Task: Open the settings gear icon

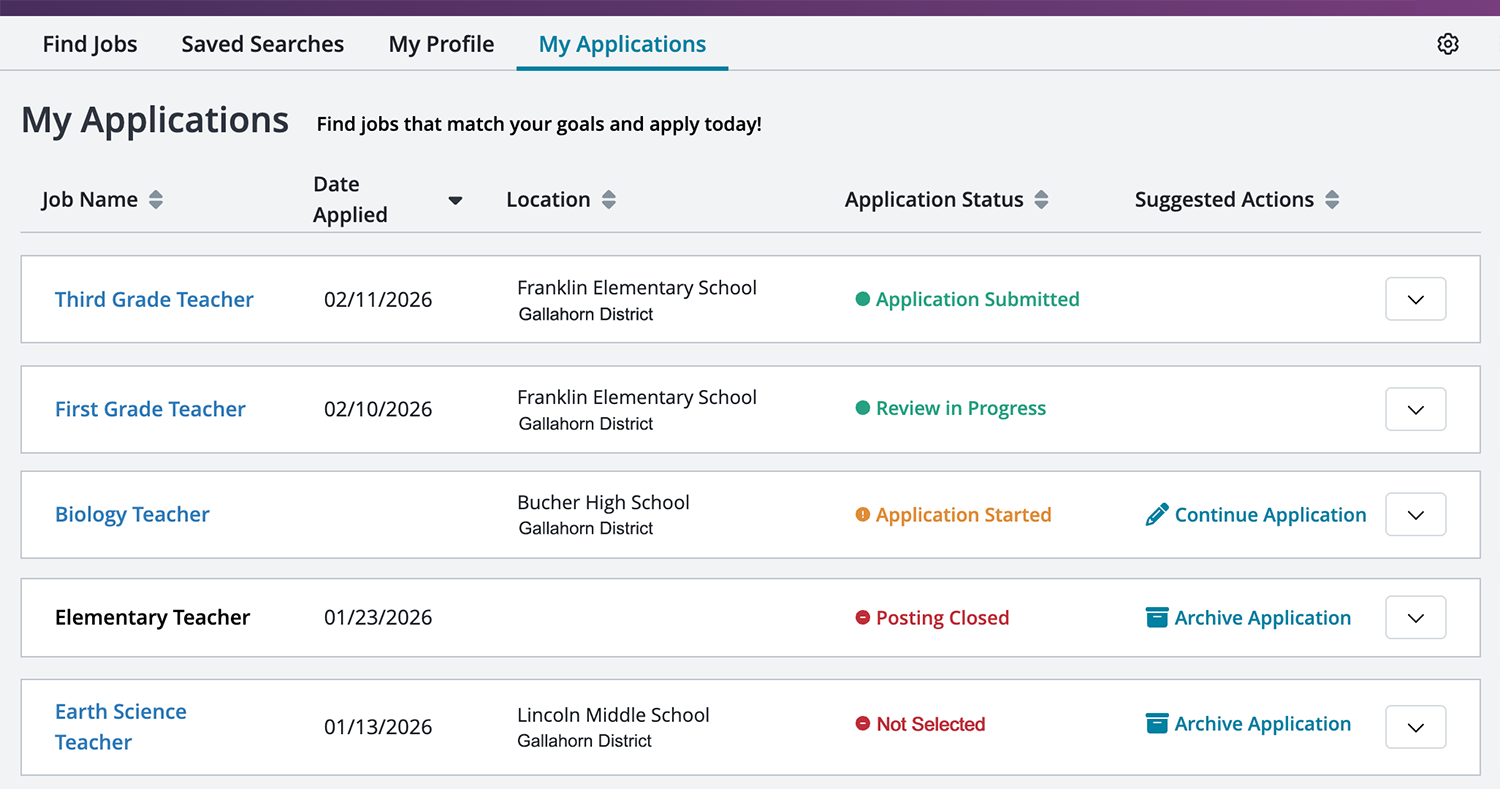Action: [x=1448, y=43]
